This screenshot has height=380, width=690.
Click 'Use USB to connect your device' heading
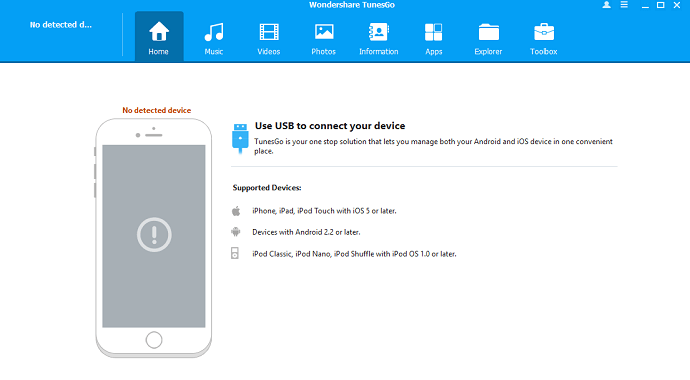pos(330,126)
